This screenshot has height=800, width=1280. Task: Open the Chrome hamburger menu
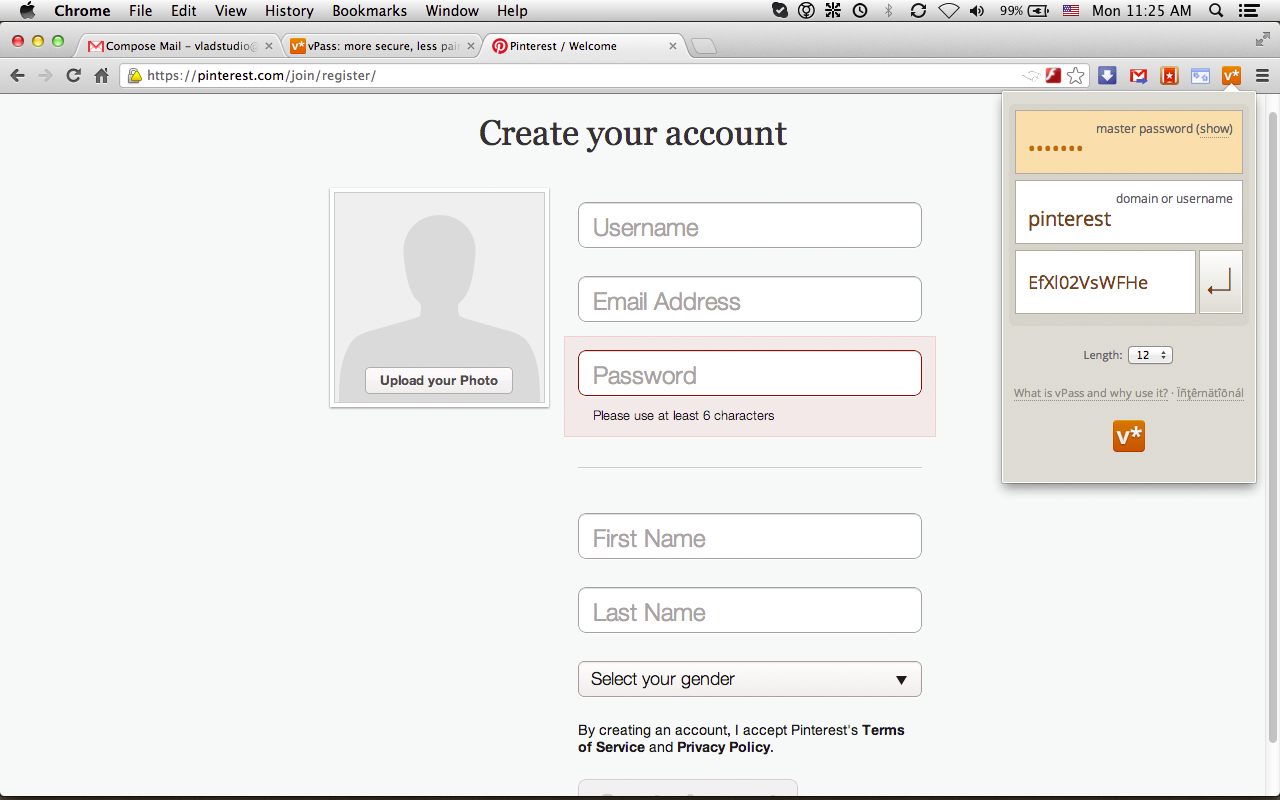pos(1262,75)
